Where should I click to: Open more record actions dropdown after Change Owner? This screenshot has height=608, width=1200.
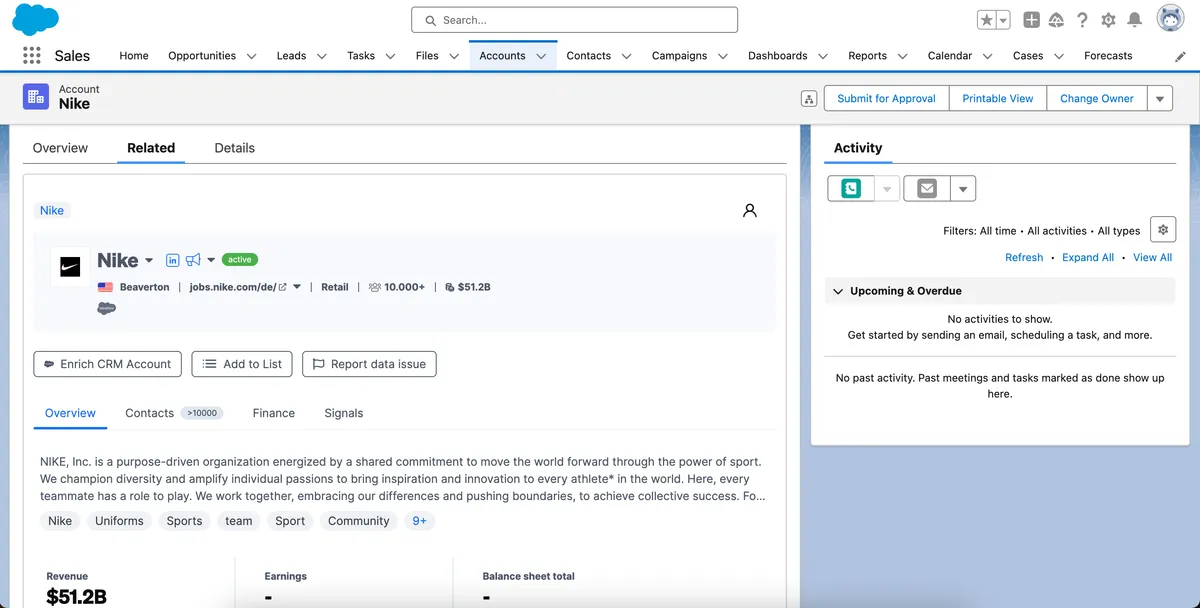click(x=1160, y=98)
